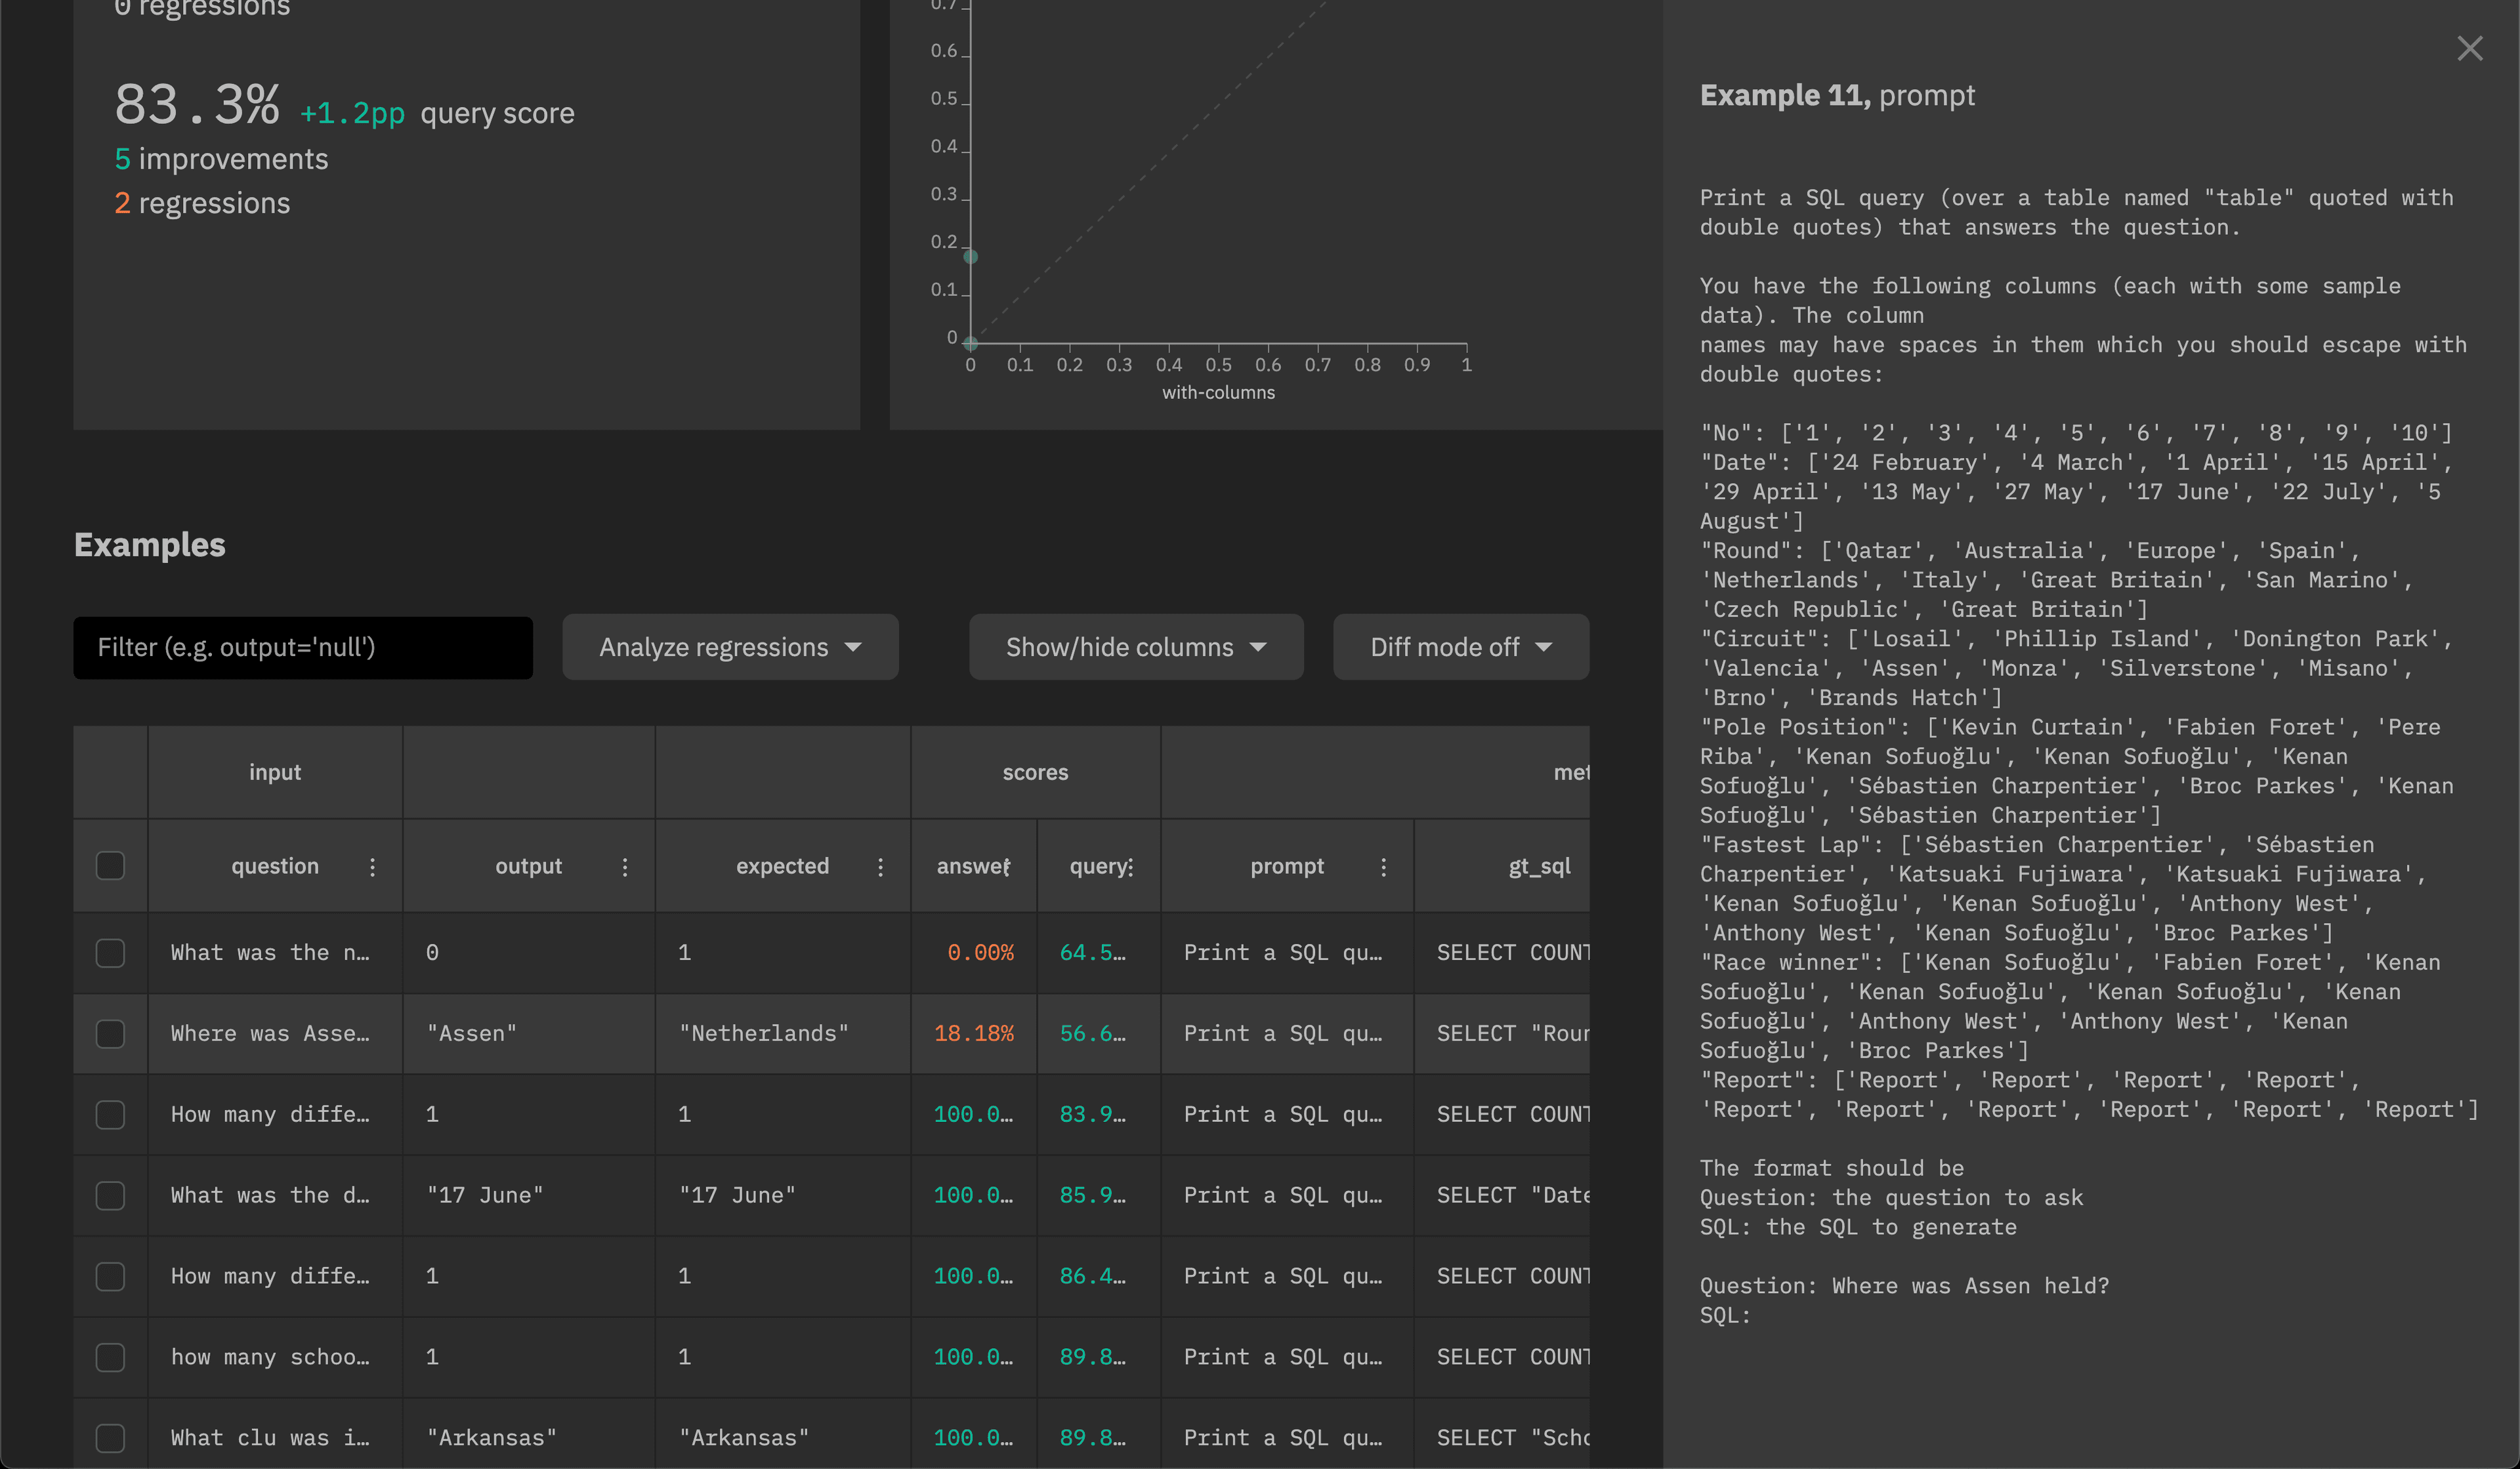Open the Show/hide columns dropdown

point(1135,648)
